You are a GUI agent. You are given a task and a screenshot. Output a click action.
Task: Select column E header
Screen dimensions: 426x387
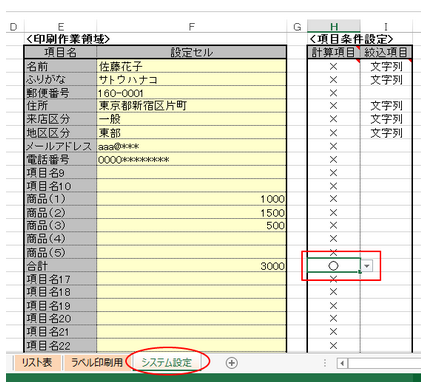61,27
